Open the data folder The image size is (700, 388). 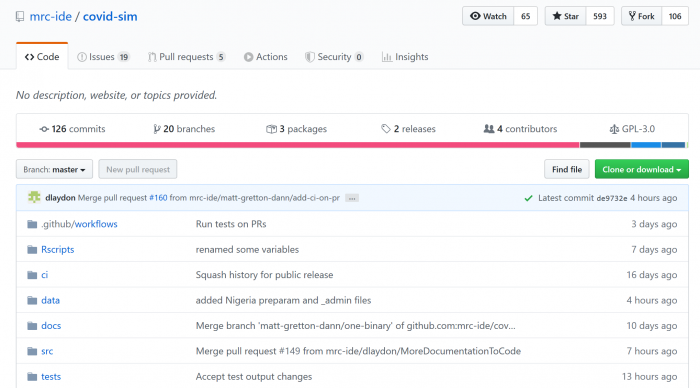point(50,300)
